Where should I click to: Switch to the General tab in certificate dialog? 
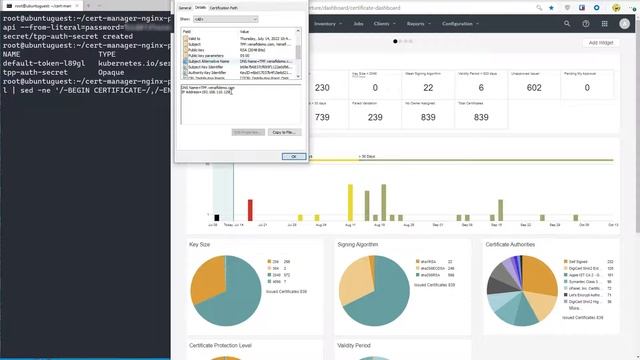(185, 8)
